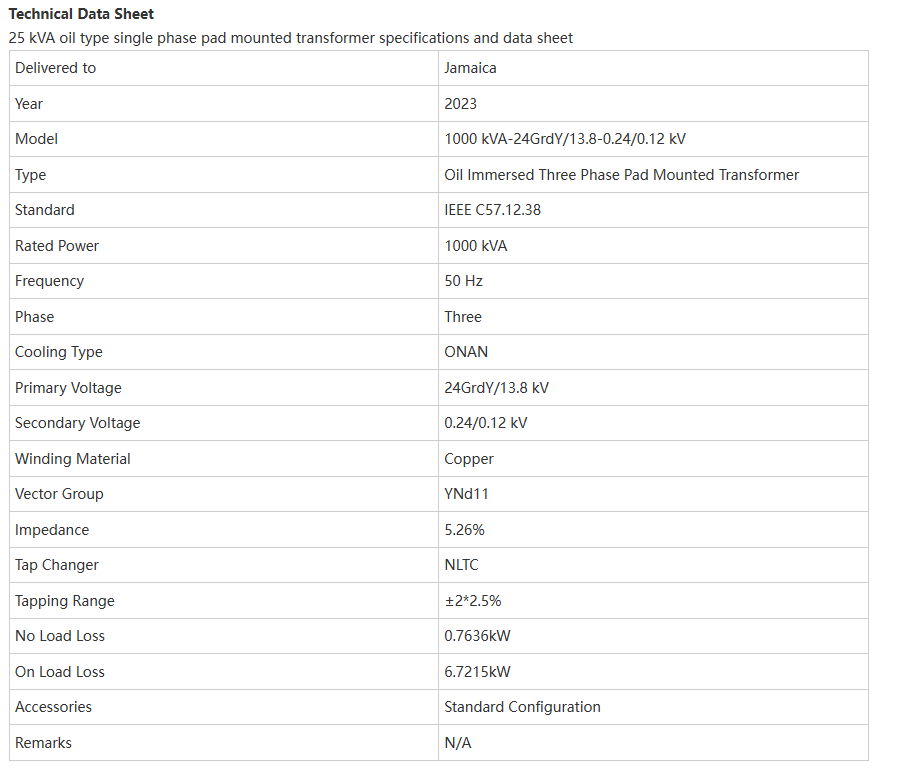Click the Primary Voltage 24GrdY/13.8 kV value
Image resolution: width=902 pixels, height=773 pixels.
click(496, 388)
